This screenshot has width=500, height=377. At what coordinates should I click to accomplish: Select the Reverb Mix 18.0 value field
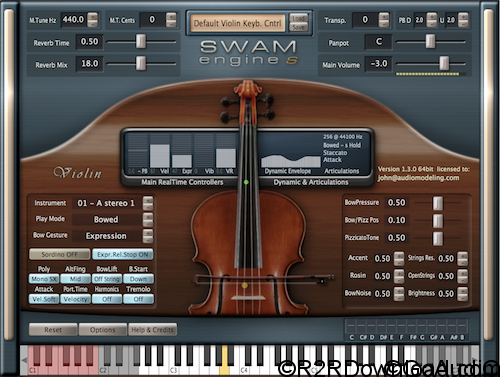[89, 63]
